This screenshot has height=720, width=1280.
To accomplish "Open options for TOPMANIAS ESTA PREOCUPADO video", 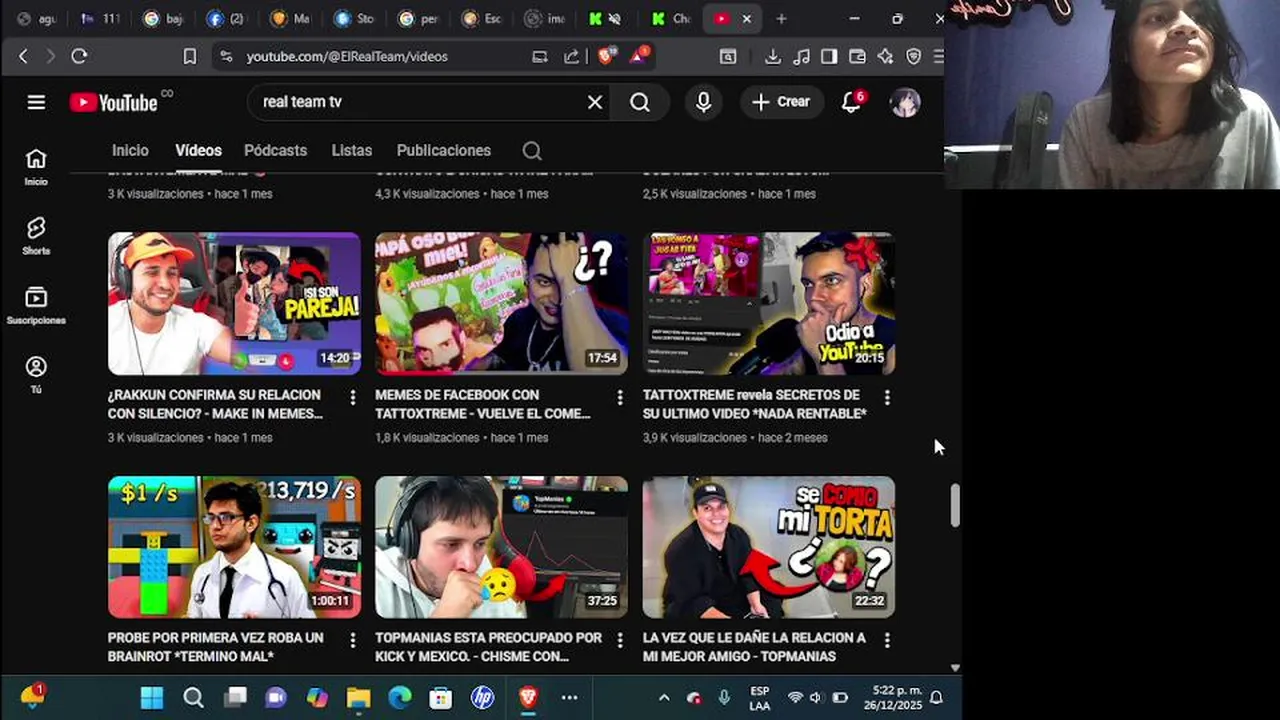I will 620,640.
